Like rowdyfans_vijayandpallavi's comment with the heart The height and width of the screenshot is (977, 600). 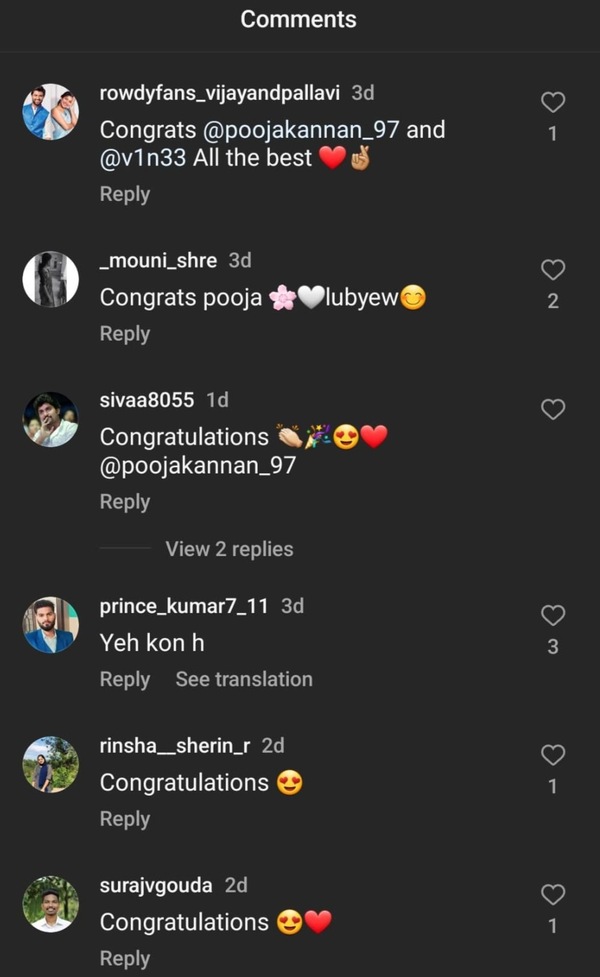[x=552, y=102]
